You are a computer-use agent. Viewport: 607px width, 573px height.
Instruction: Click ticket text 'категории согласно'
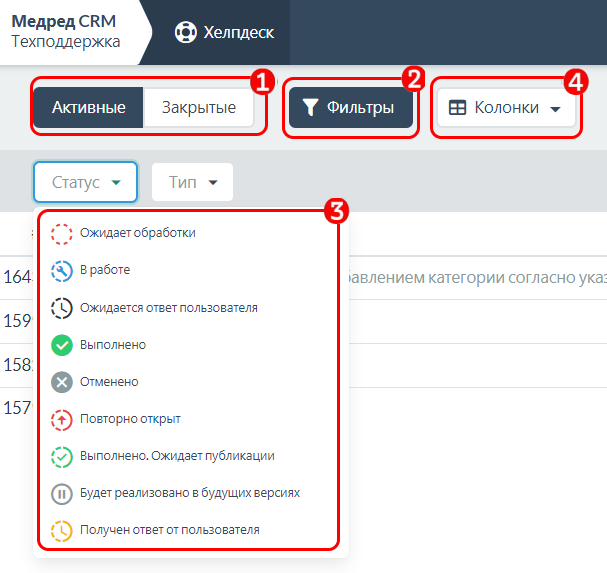(502, 278)
